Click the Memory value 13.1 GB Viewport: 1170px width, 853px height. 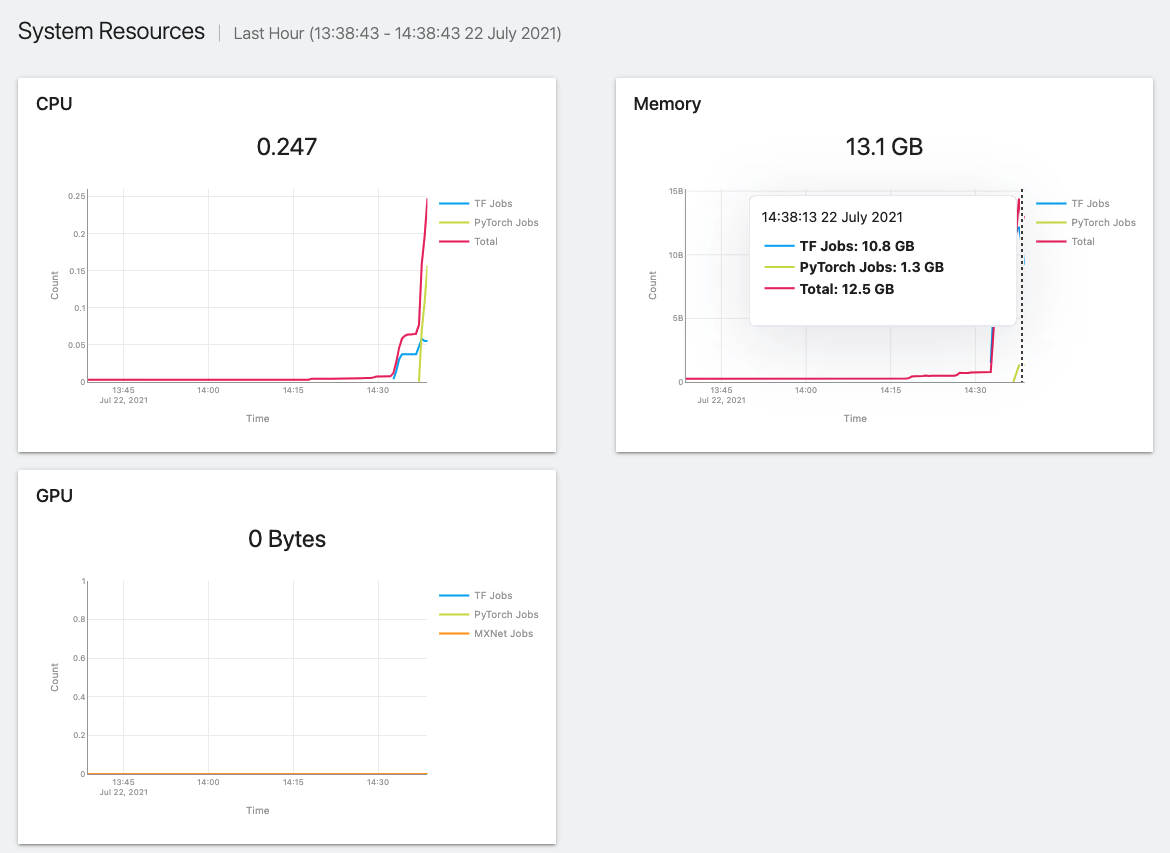(x=884, y=147)
